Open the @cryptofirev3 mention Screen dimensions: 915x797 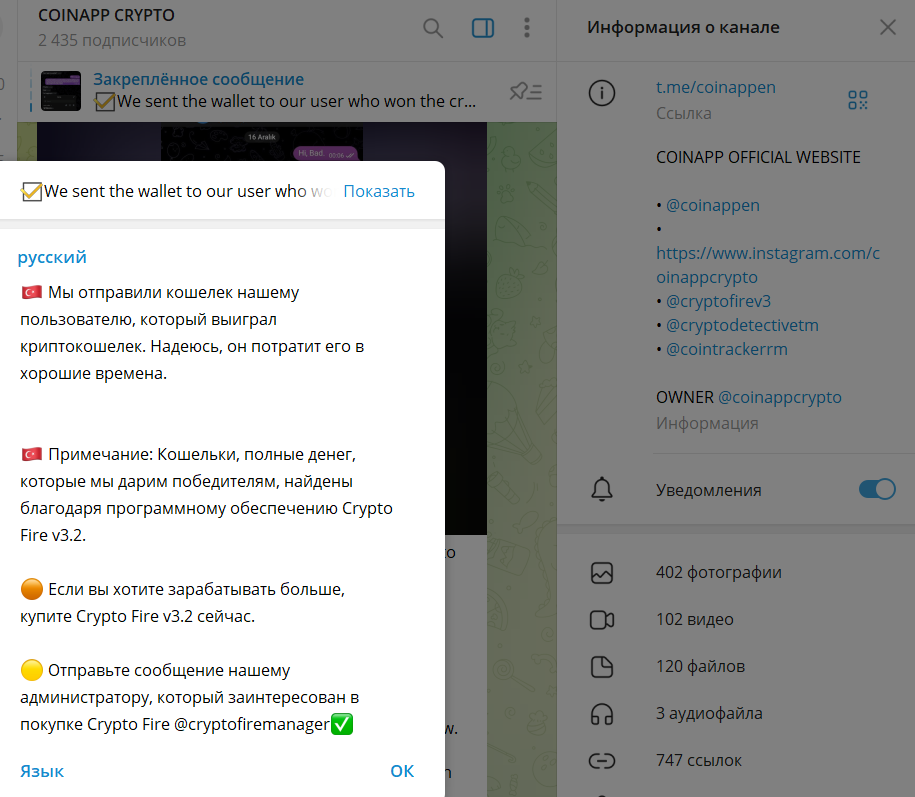[x=718, y=301]
